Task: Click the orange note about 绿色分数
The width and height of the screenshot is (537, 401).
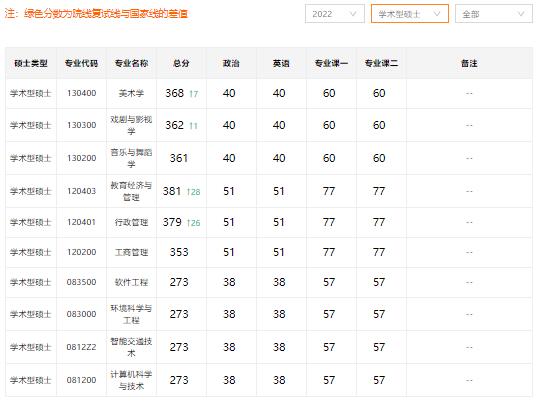Action: [x=96, y=14]
